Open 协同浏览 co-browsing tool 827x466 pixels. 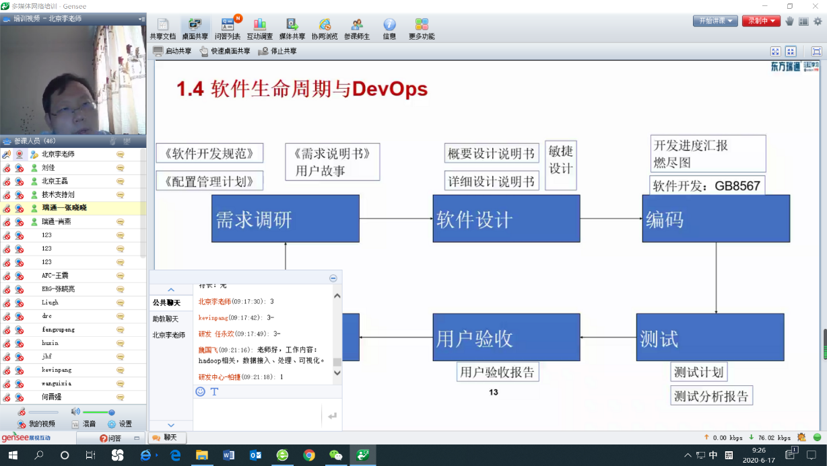[324, 29]
